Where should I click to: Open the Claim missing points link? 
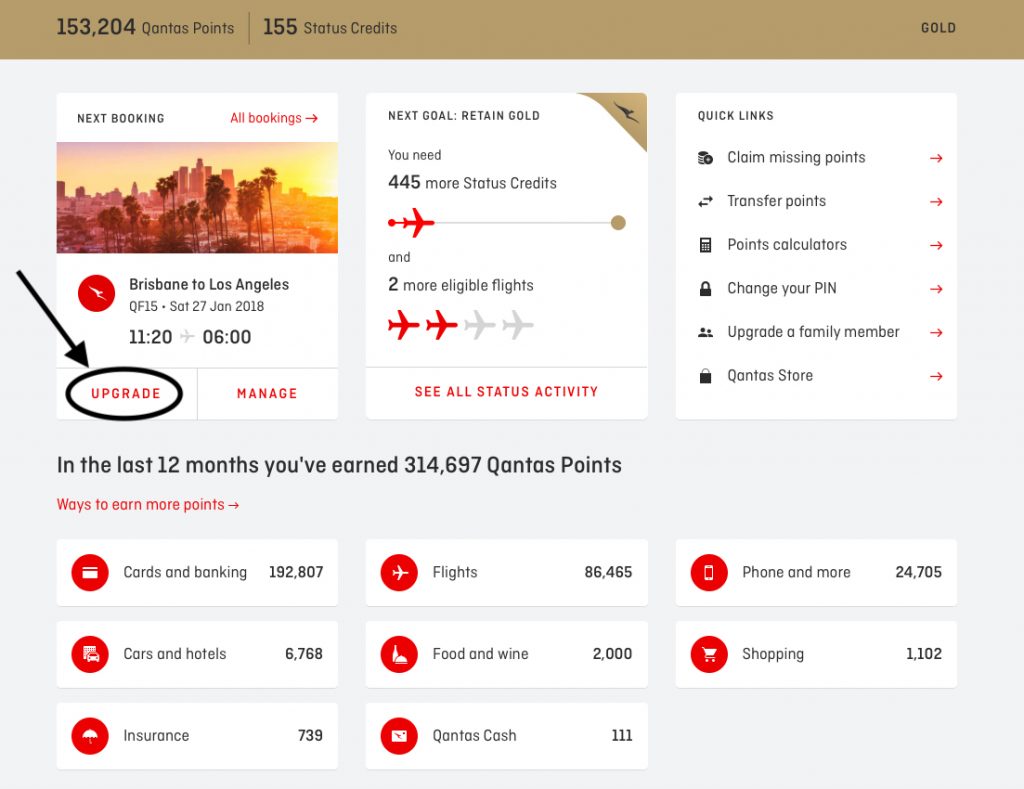tap(796, 157)
